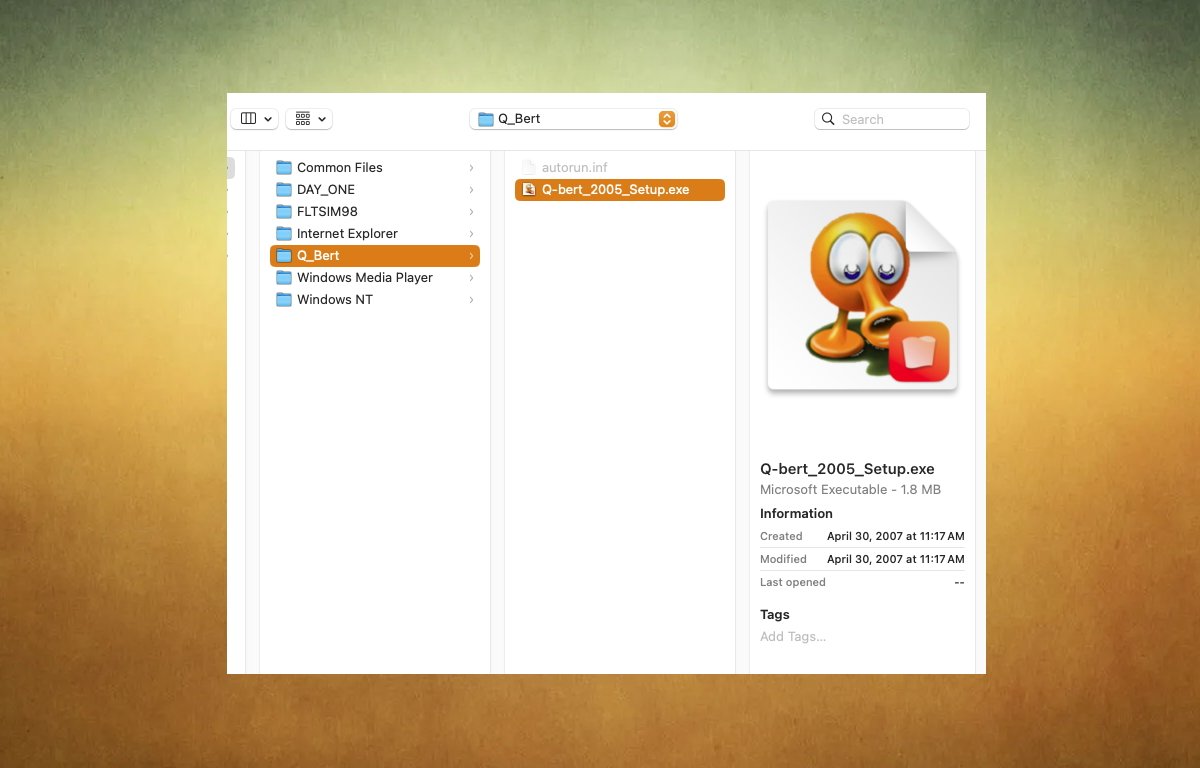The width and height of the screenshot is (1200, 768).
Task: Expand Common Files using its chevron
Action: tap(471, 167)
